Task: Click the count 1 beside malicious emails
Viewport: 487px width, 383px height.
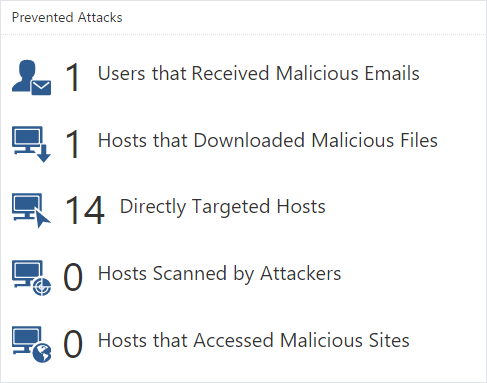Action: pyautogui.click(x=73, y=77)
